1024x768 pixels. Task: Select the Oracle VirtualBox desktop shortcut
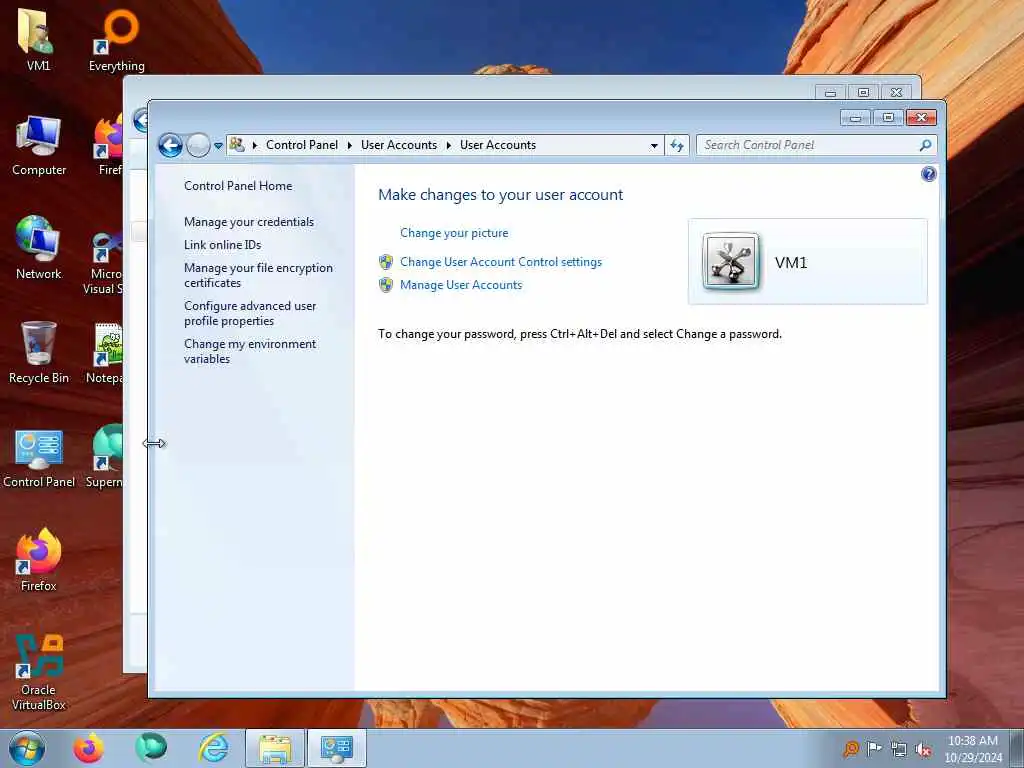tap(39, 673)
